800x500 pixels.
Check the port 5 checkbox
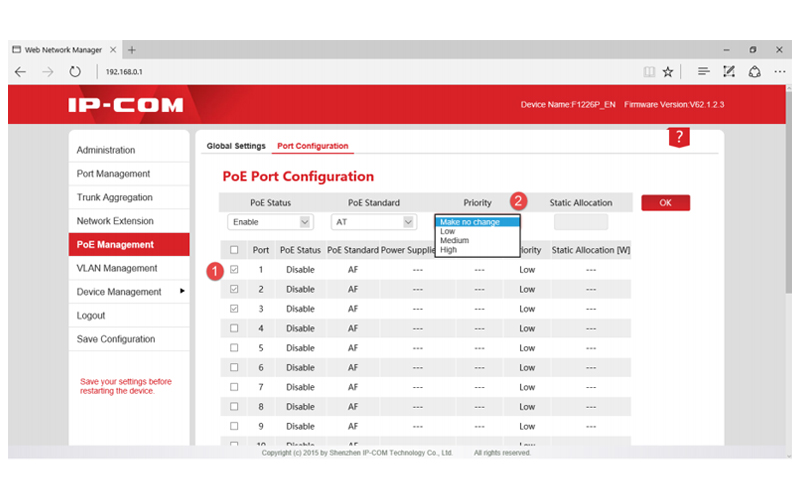(x=234, y=347)
